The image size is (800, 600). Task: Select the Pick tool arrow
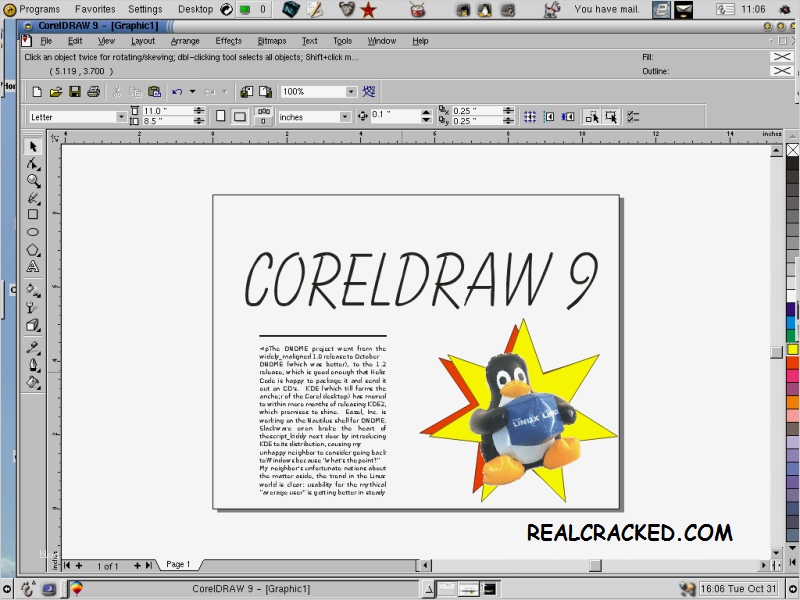click(33, 147)
